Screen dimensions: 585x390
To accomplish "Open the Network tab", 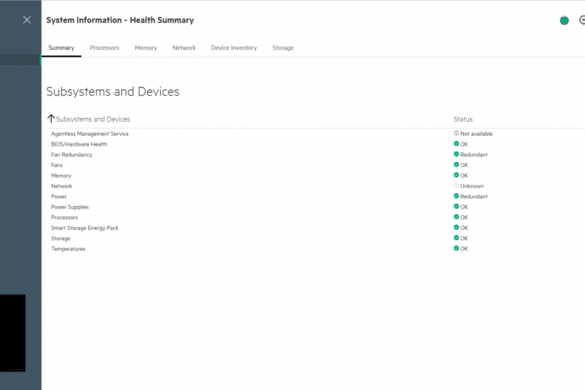I will tap(184, 48).
